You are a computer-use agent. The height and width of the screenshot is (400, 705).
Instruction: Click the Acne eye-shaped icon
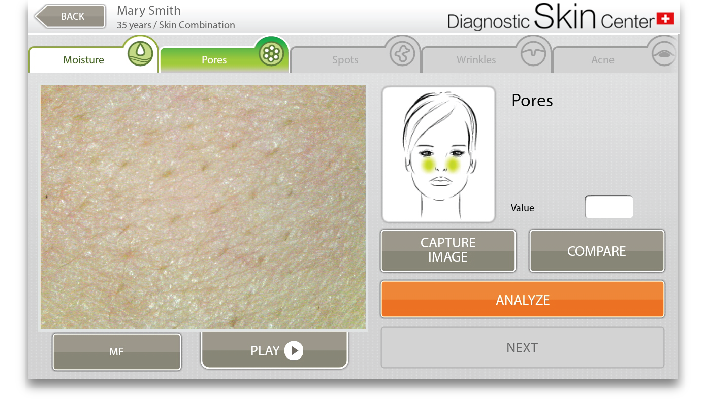coord(664,53)
